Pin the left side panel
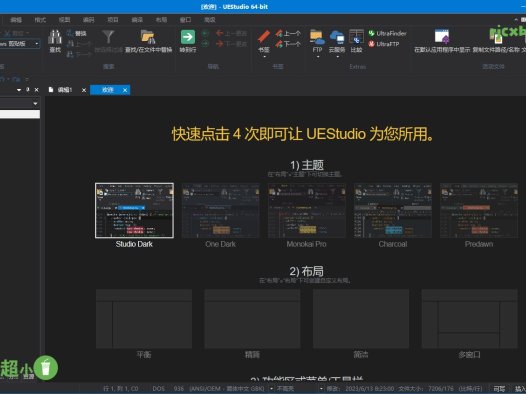This screenshot has width=526, height=394. click(x=28, y=90)
